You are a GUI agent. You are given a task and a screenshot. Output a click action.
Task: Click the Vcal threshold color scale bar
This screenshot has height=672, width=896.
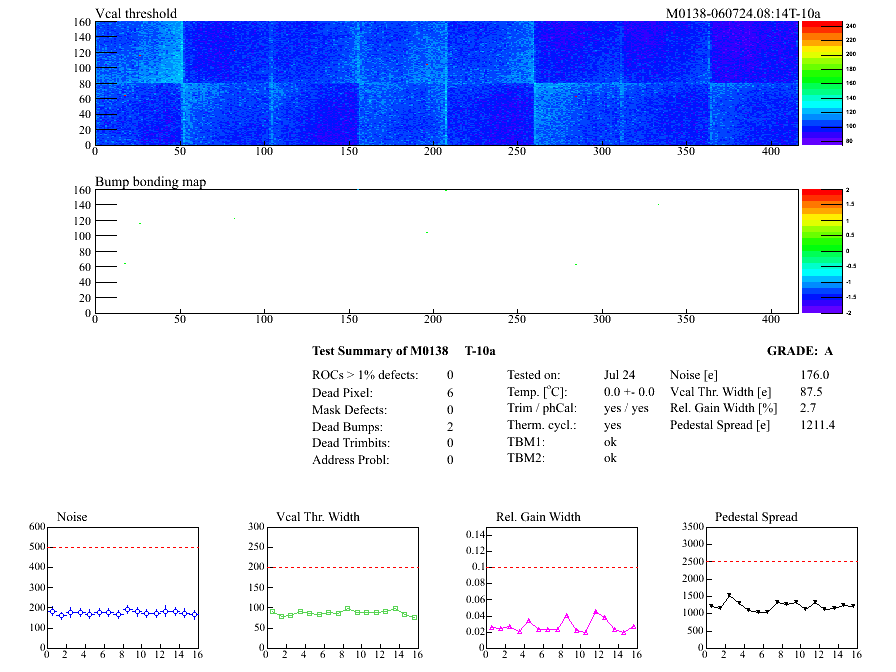pos(822,83)
